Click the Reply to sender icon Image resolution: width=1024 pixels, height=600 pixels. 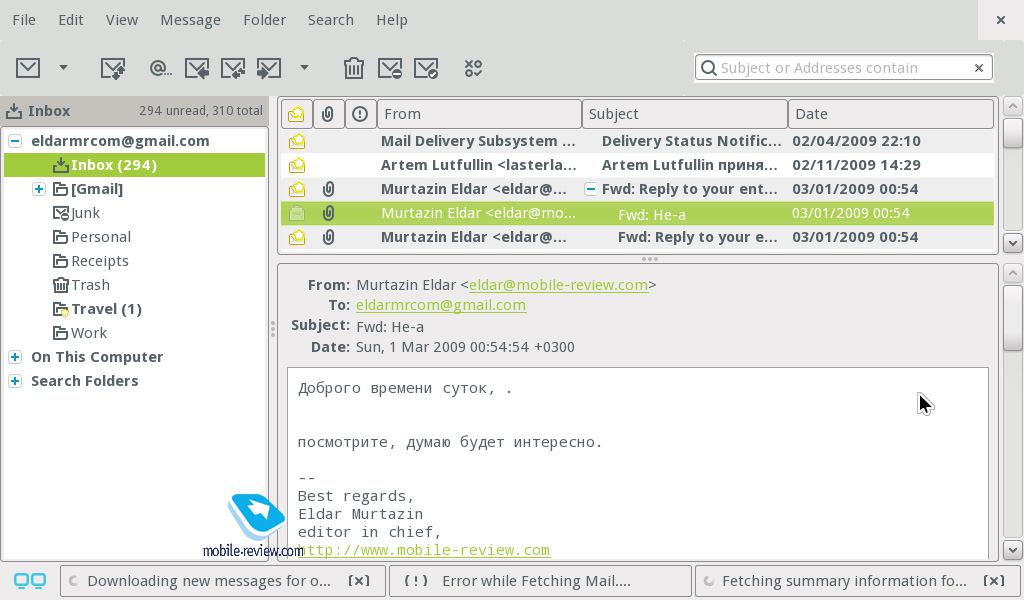coord(197,68)
